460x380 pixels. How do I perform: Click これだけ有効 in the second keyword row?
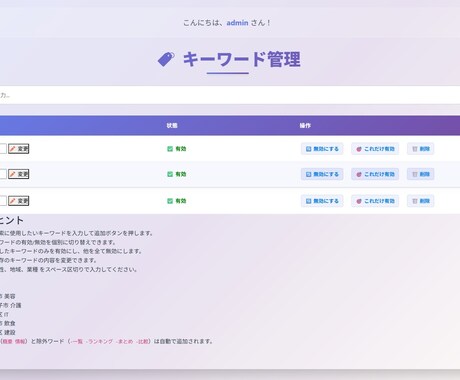(375, 174)
